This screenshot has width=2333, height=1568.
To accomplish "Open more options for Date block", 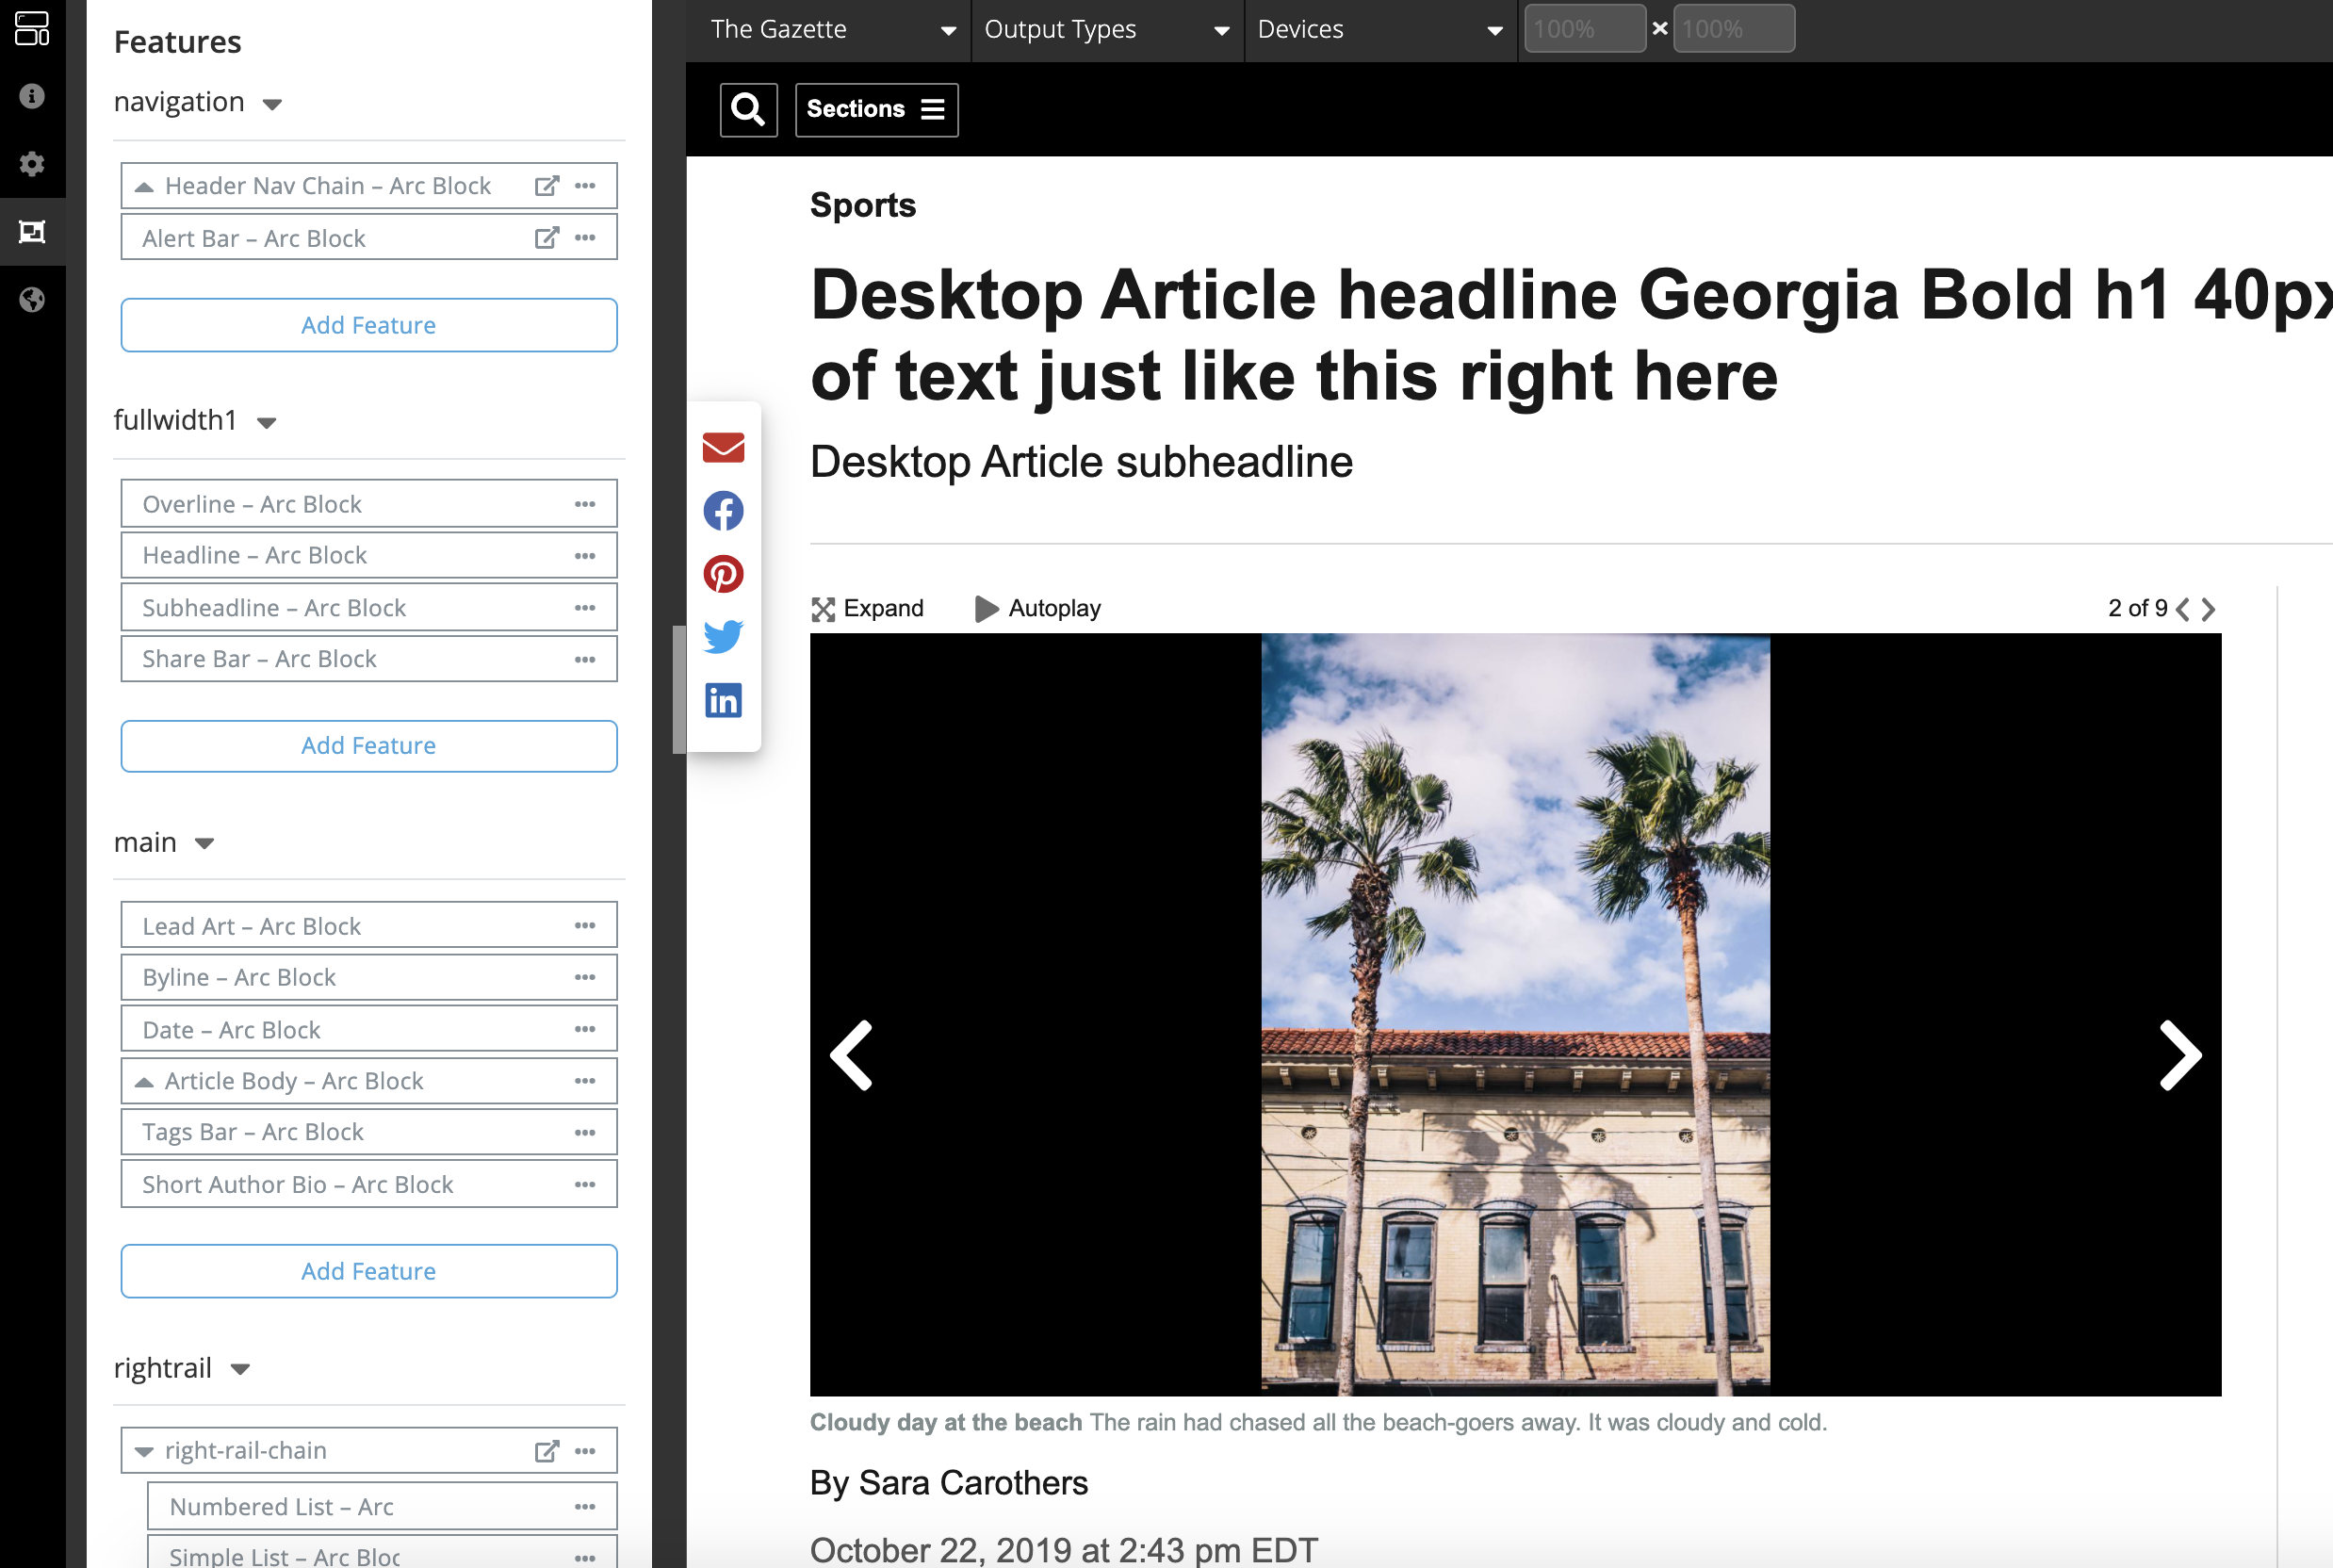I will (x=586, y=1029).
